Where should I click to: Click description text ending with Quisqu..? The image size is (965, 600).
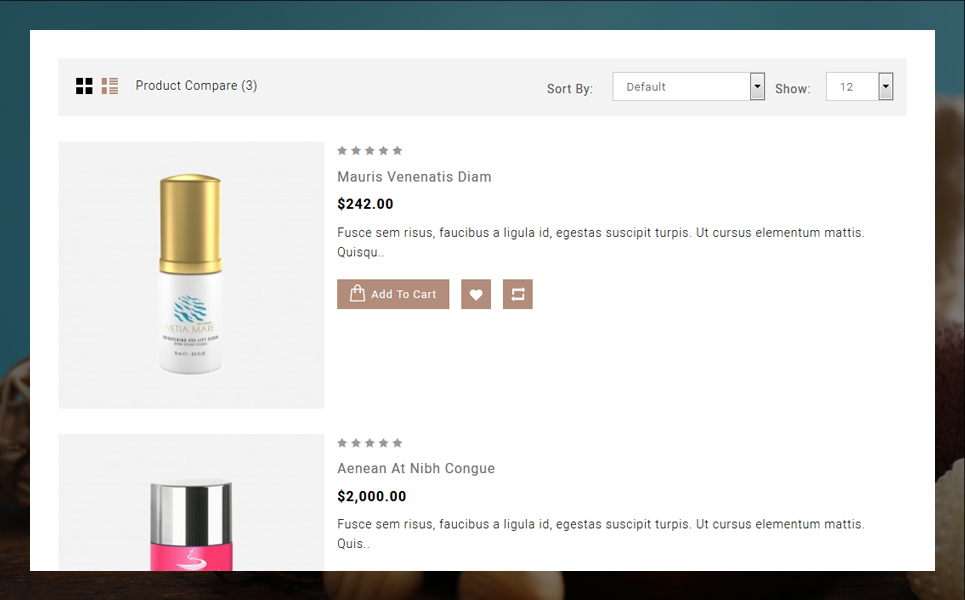[x=601, y=242]
